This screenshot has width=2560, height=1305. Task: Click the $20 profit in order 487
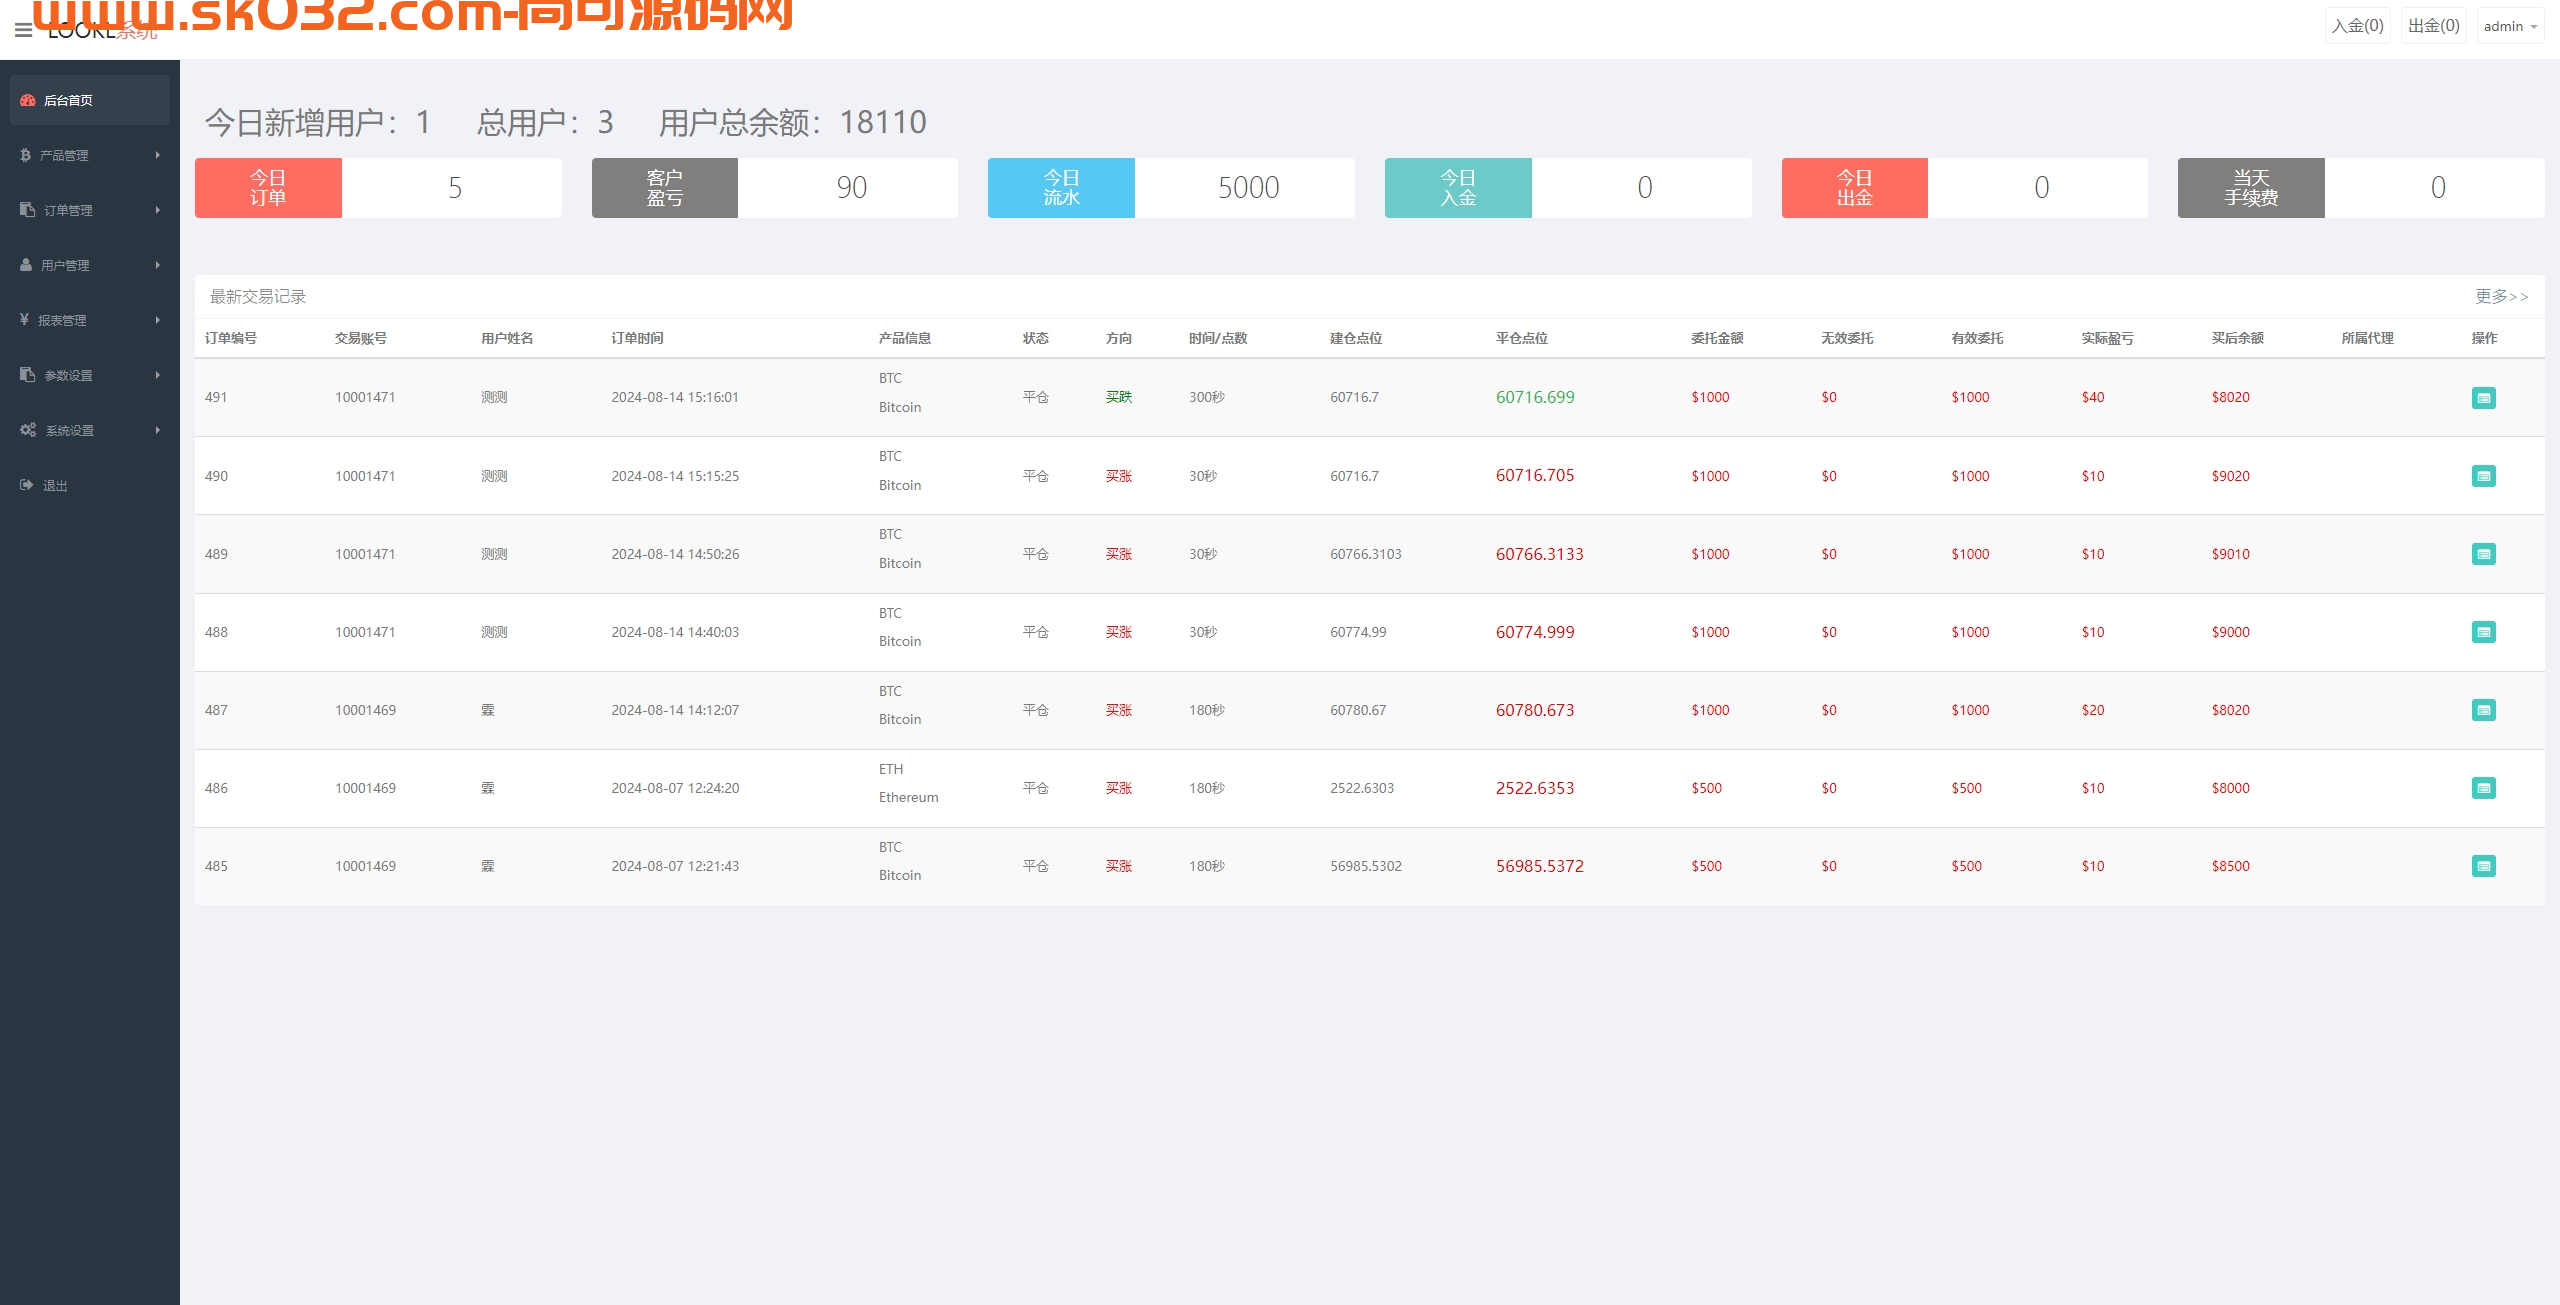(x=2093, y=710)
